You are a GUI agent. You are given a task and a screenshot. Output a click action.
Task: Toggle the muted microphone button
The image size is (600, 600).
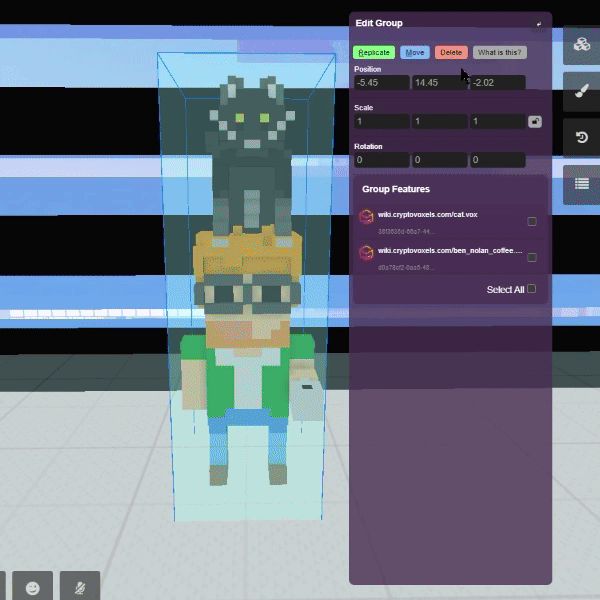pos(80,586)
